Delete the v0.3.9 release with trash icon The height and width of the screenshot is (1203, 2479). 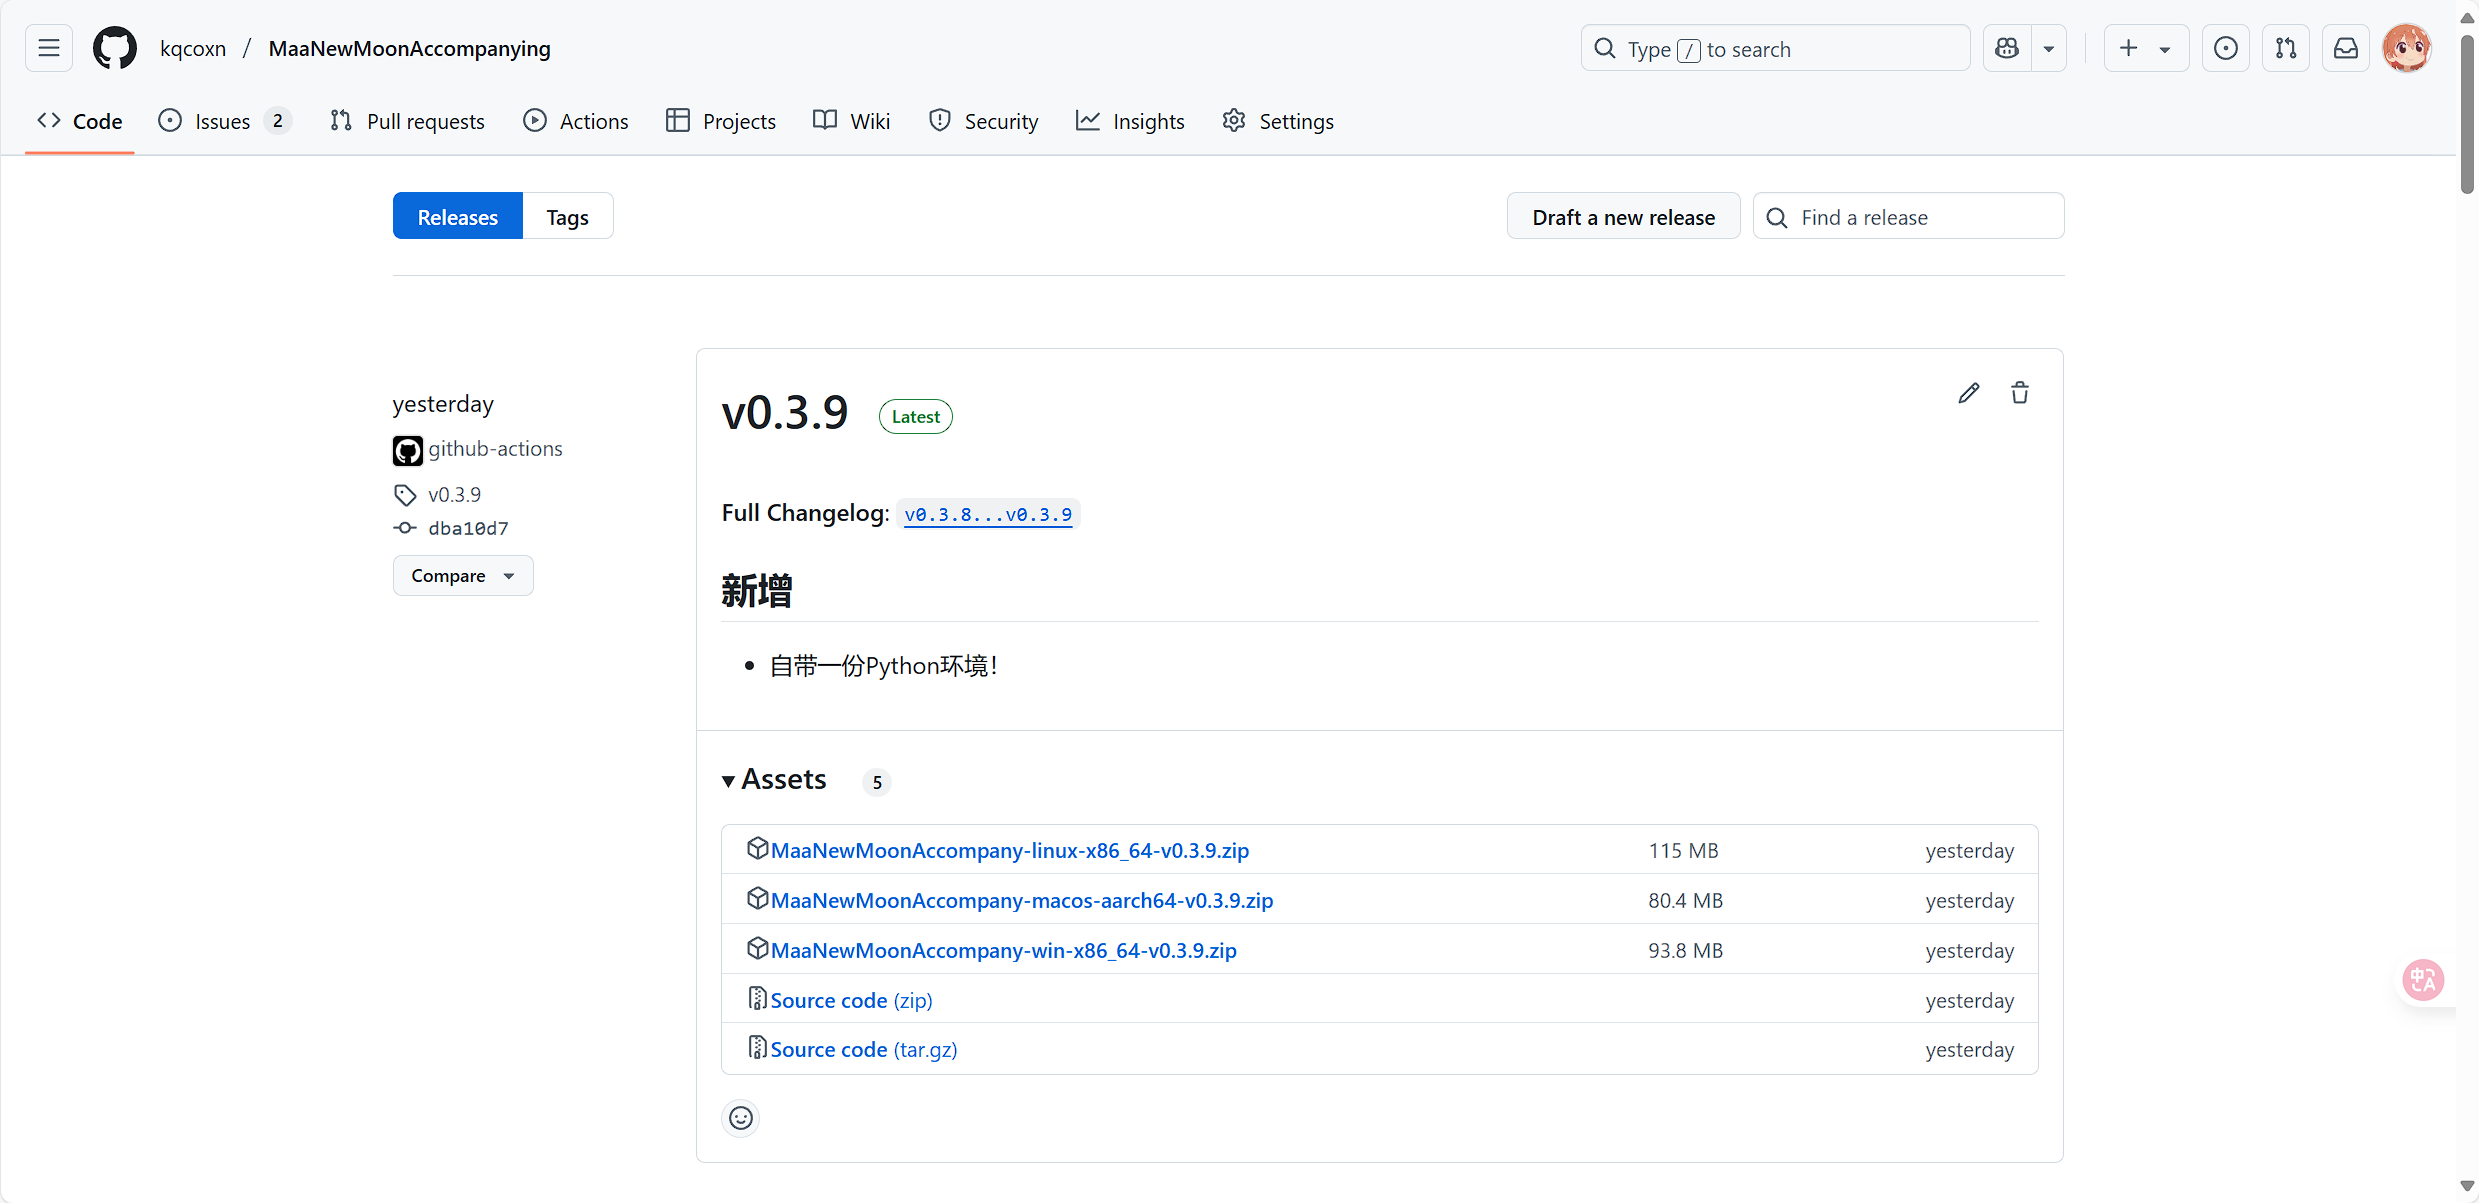pyautogui.click(x=2020, y=393)
